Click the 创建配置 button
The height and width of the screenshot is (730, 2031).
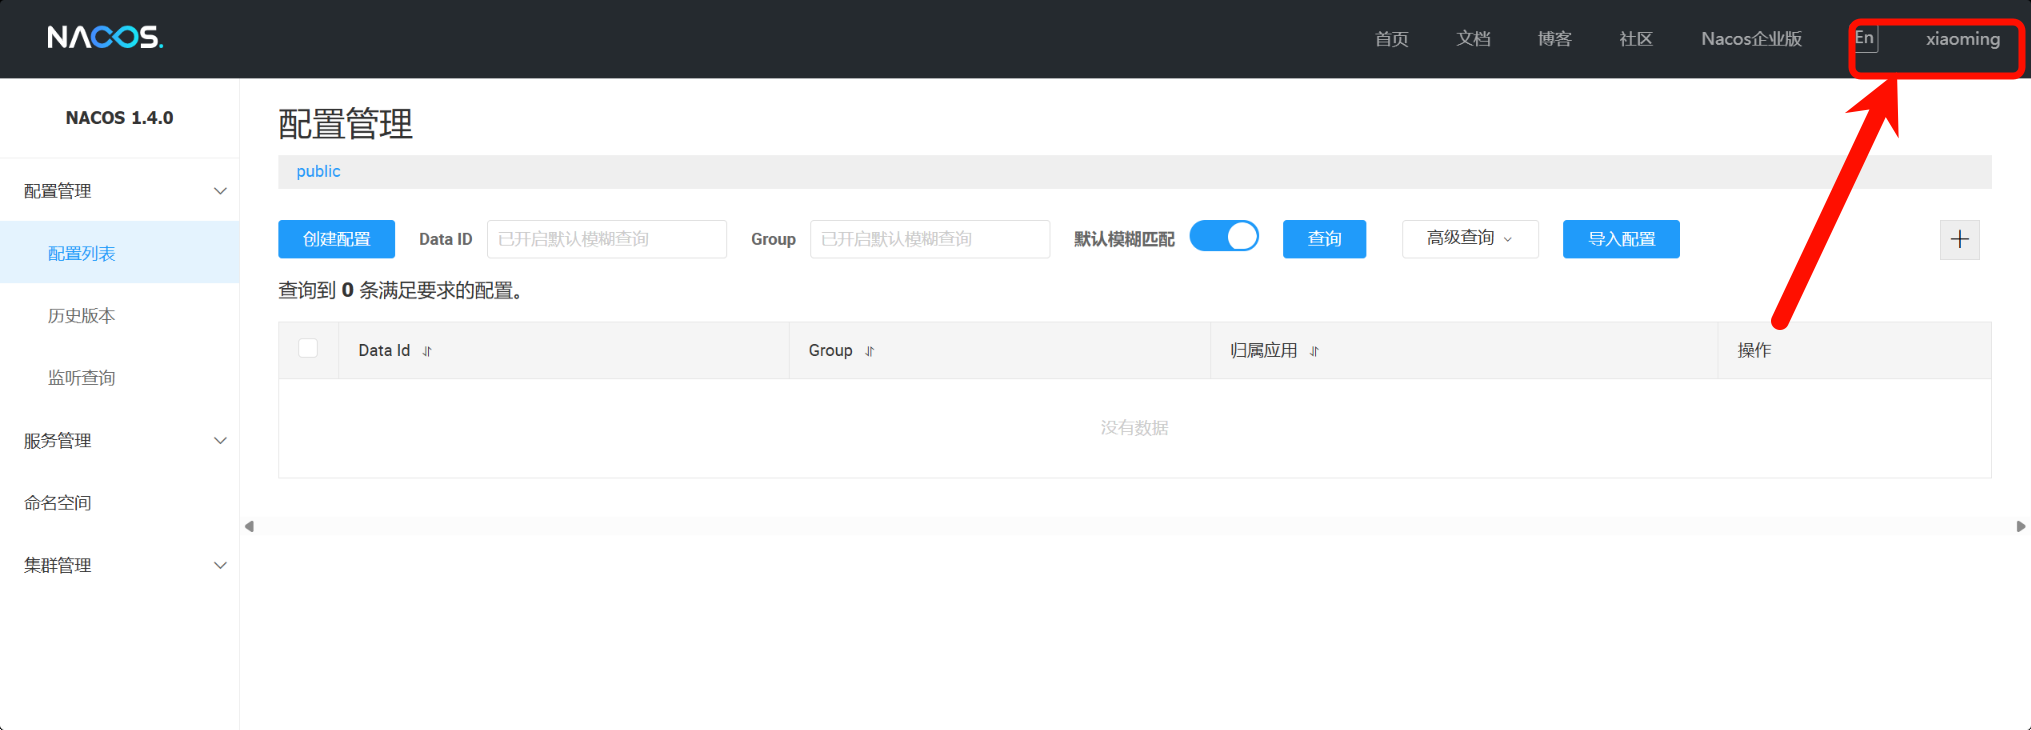click(x=336, y=239)
